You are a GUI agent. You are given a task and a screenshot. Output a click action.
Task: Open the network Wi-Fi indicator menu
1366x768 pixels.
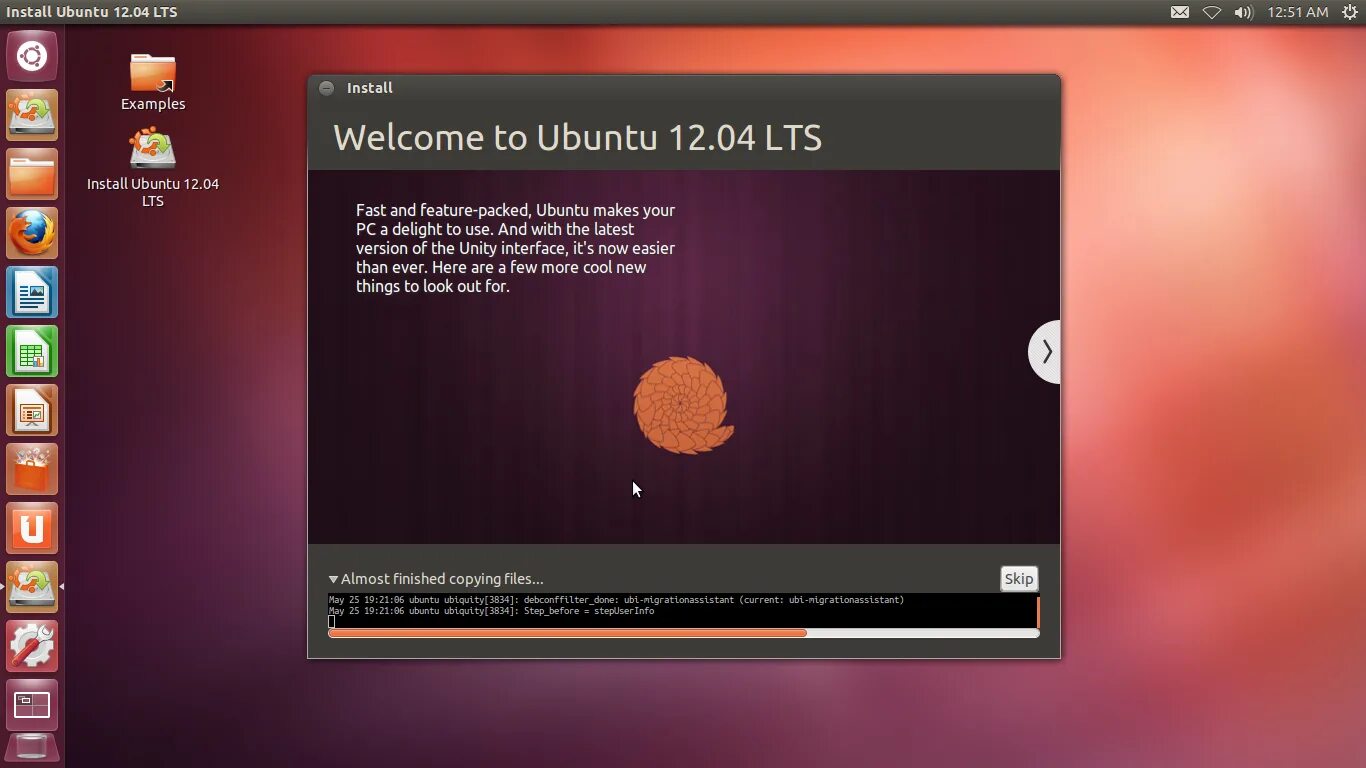(x=1212, y=12)
